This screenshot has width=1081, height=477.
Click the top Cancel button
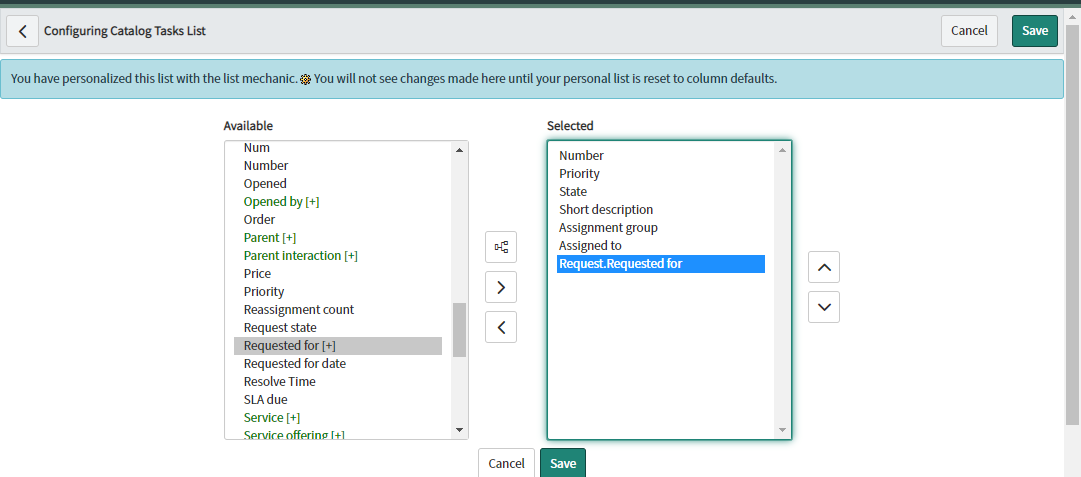point(969,31)
